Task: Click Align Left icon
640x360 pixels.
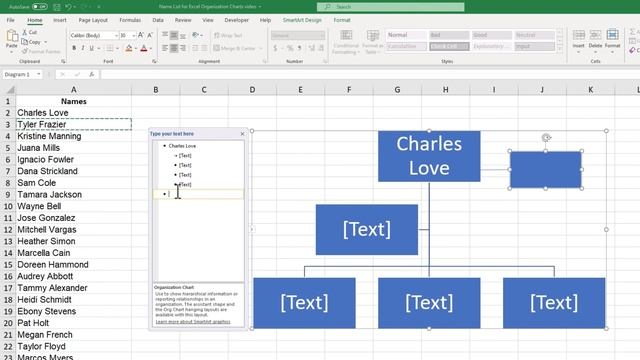Action: coord(165,48)
